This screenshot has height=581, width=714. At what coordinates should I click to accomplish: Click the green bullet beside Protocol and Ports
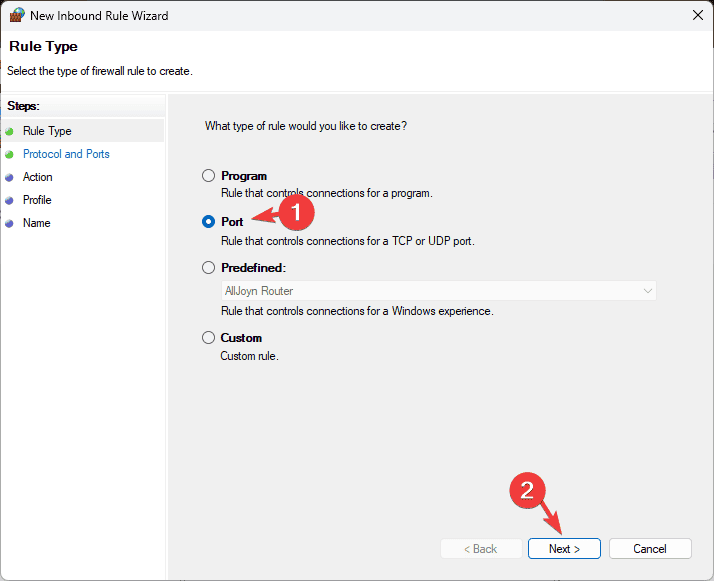(10, 155)
